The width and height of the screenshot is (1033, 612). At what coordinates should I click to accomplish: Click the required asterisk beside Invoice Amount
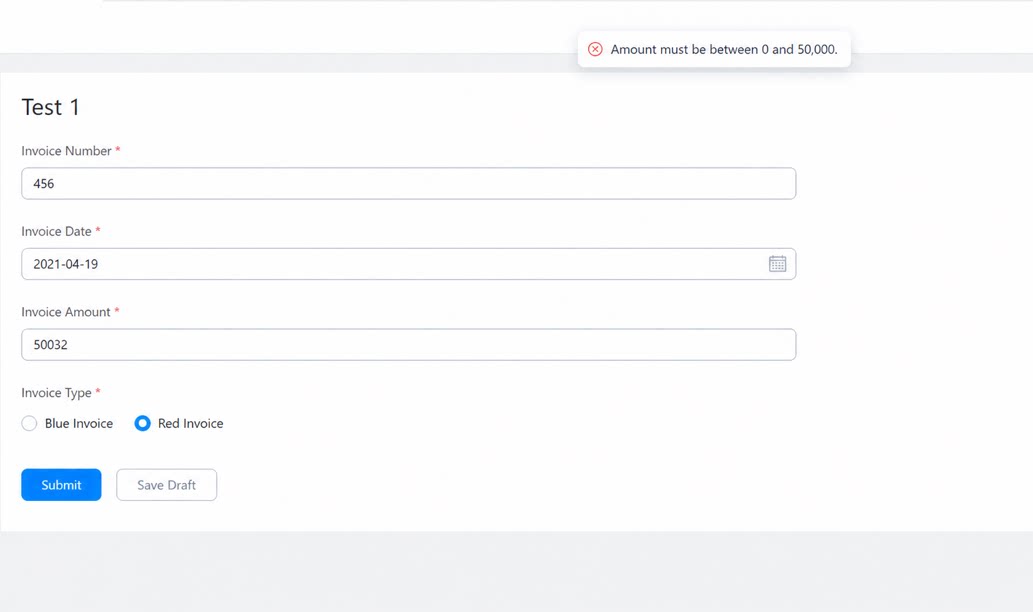click(x=117, y=310)
